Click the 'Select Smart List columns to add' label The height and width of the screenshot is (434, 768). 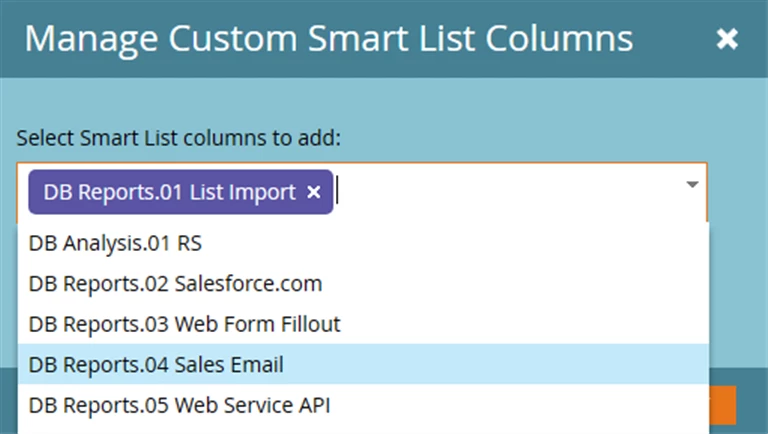coord(179,137)
